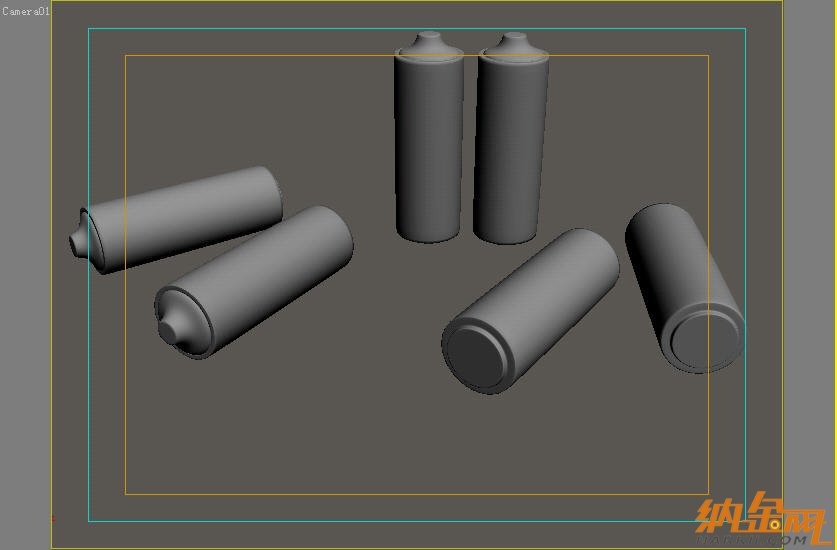Image resolution: width=837 pixels, height=550 pixels.
Task: Click circular base of the rightmost can
Action: [705, 340]
